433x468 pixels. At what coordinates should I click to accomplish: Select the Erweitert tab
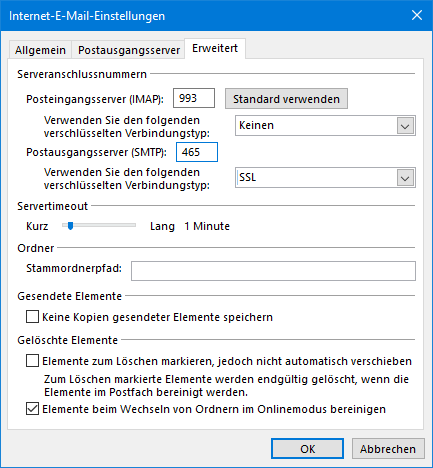coord(215,48)
